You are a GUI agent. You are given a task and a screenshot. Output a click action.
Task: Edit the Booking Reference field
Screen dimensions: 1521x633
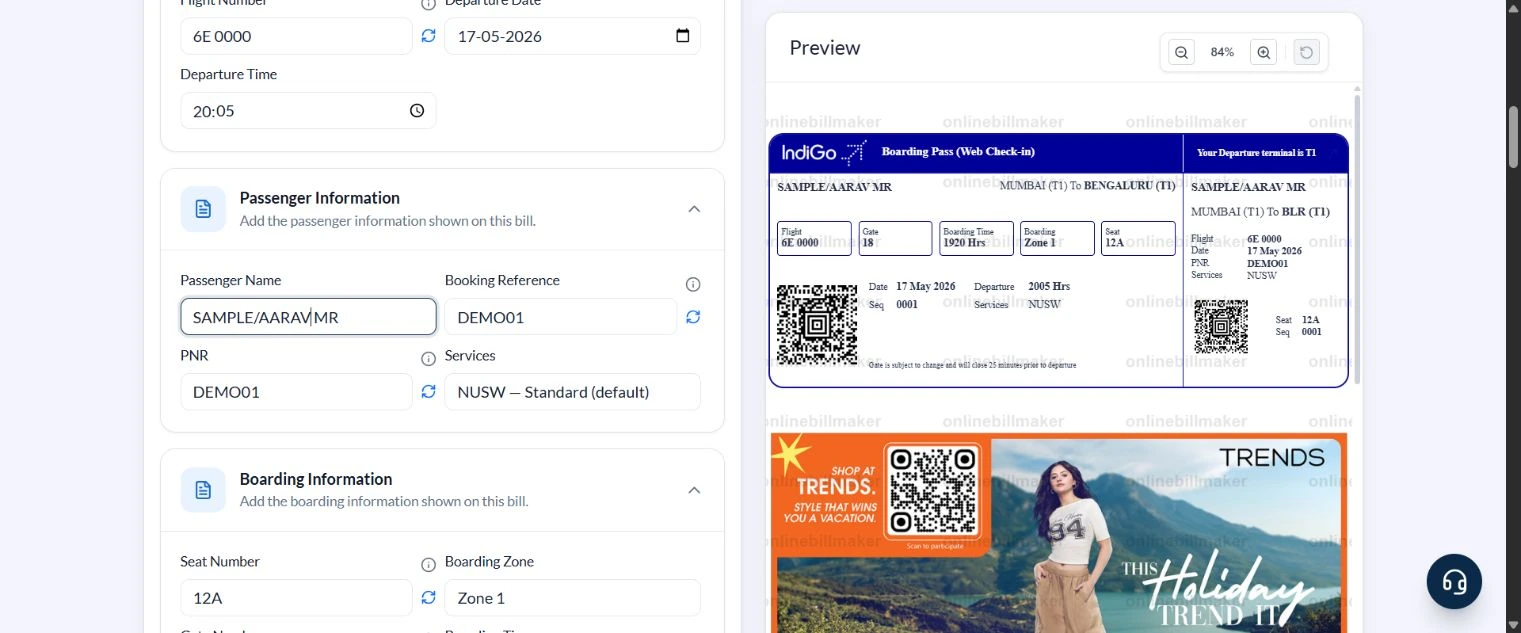pos(561,317)
